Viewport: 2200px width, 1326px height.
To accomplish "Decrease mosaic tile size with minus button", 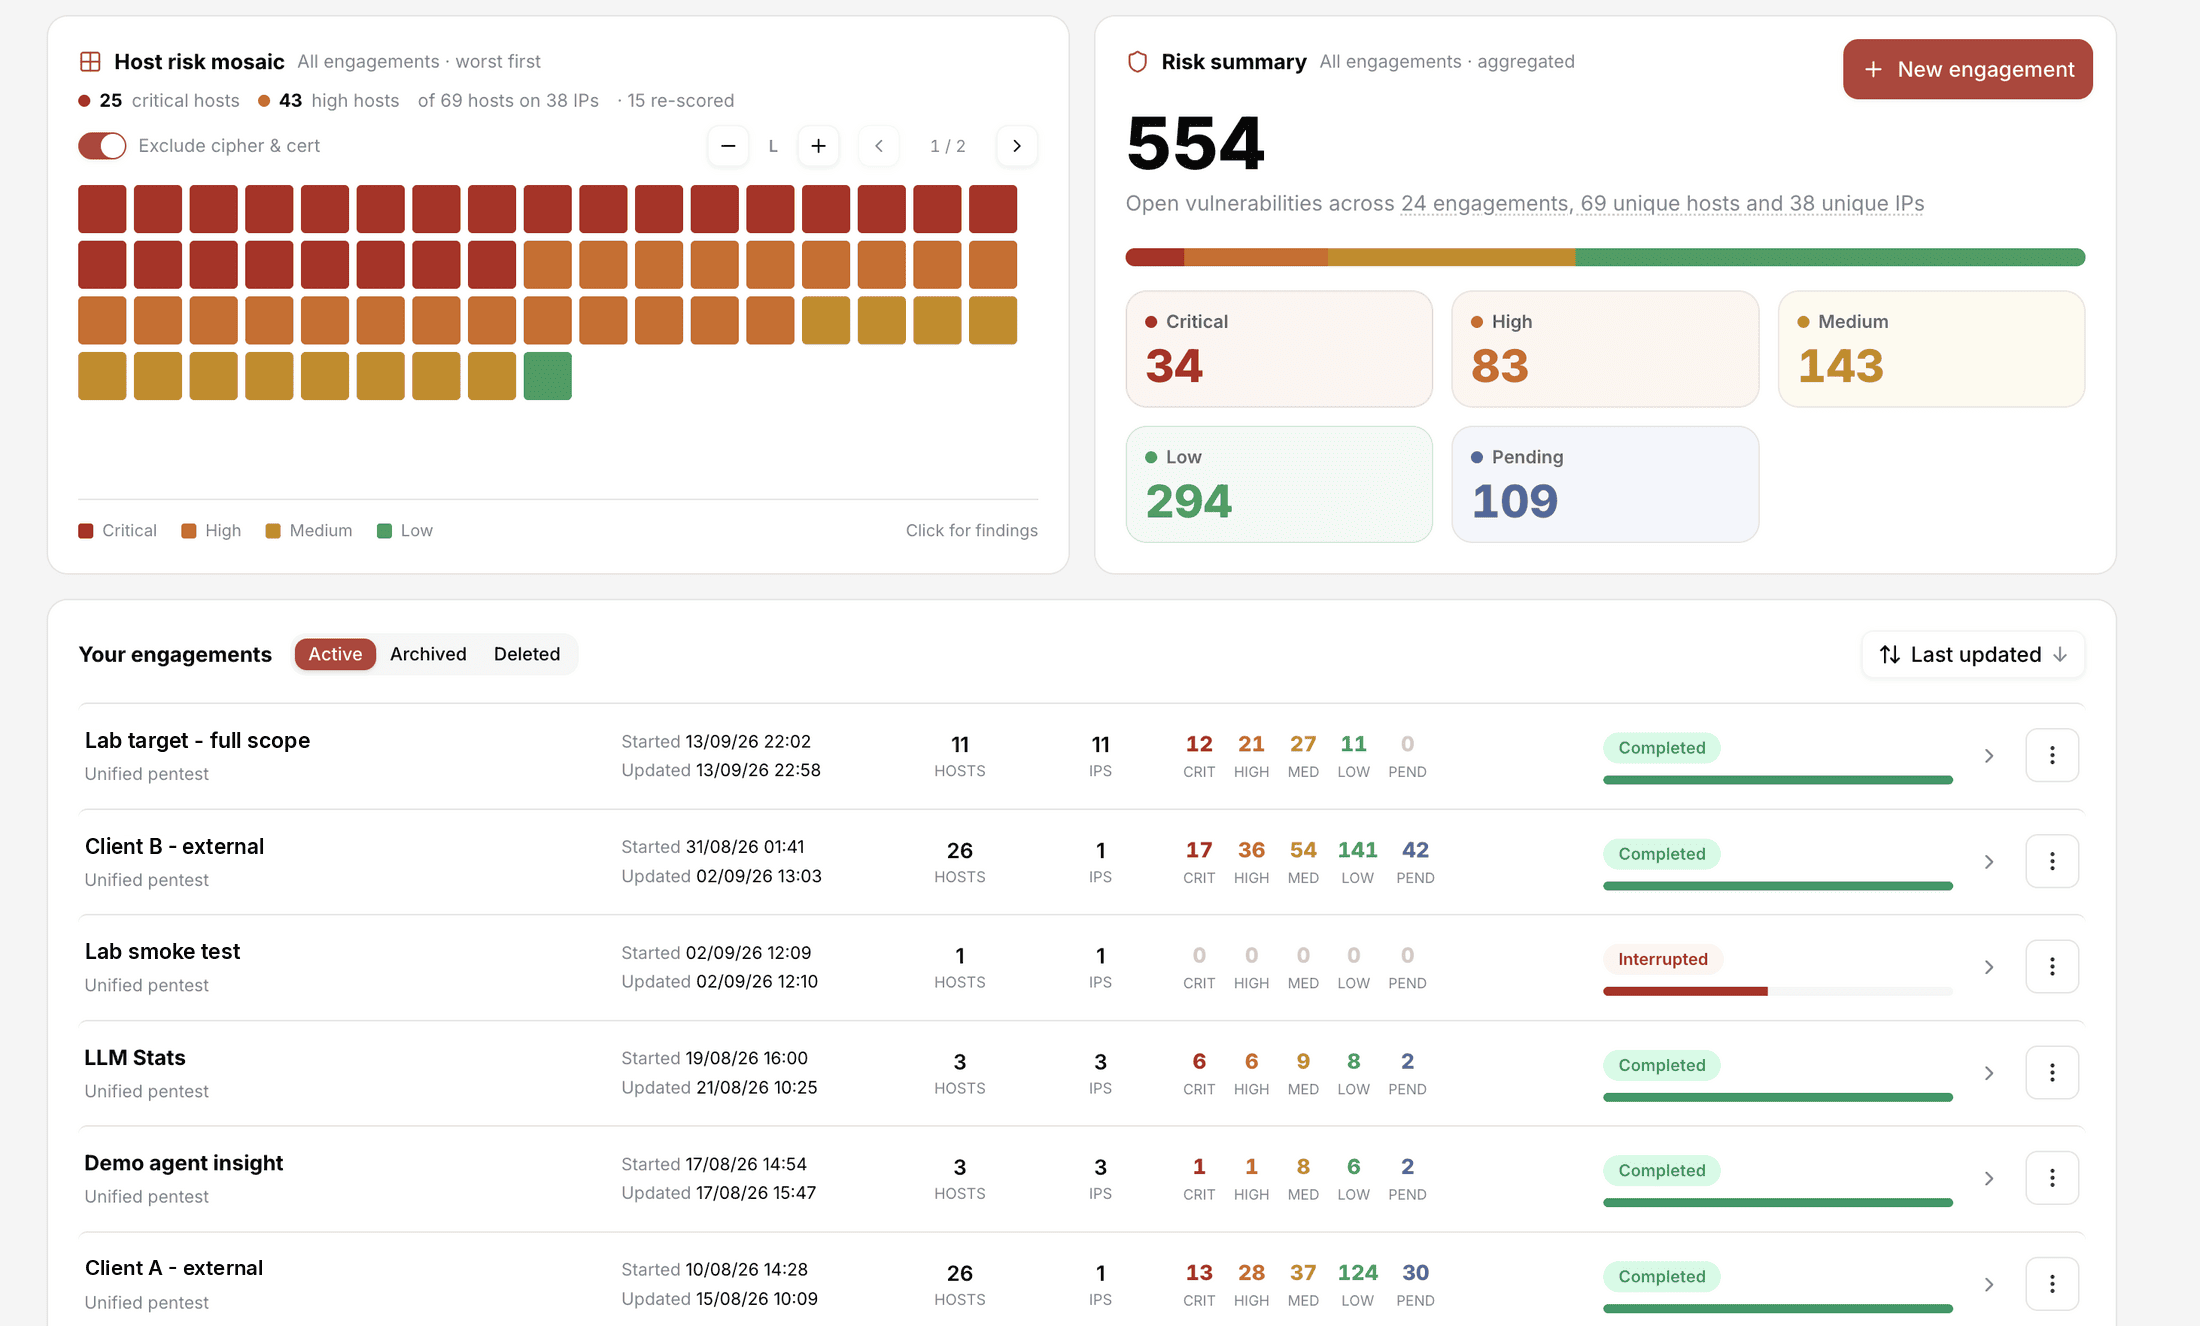I will [x=728, y=146].
